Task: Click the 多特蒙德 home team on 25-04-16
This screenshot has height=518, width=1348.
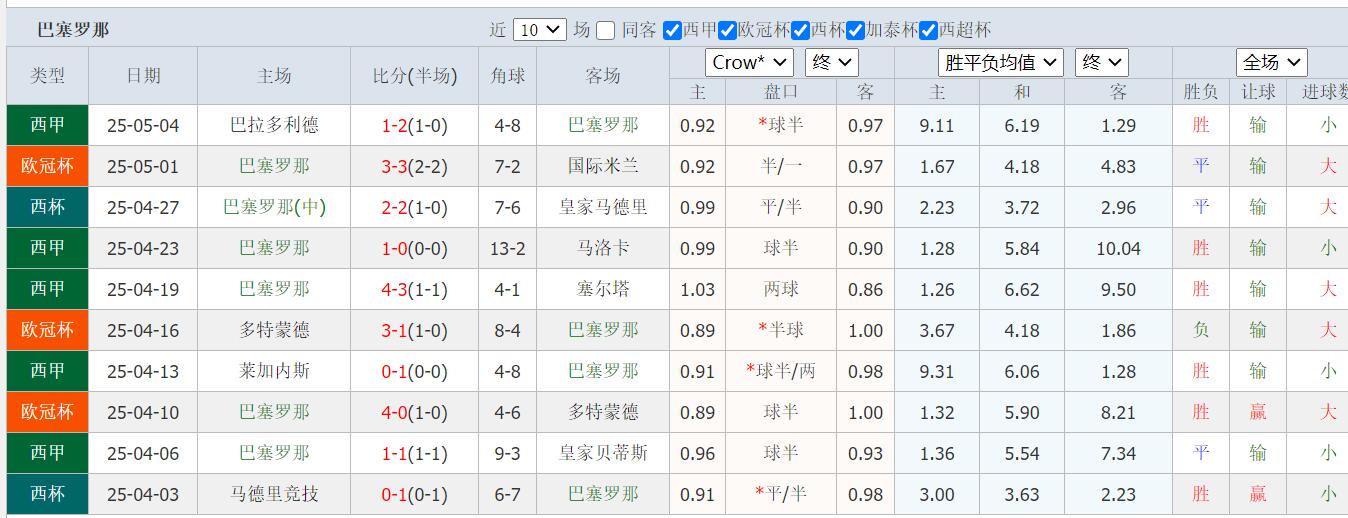Action: point(274,330)
